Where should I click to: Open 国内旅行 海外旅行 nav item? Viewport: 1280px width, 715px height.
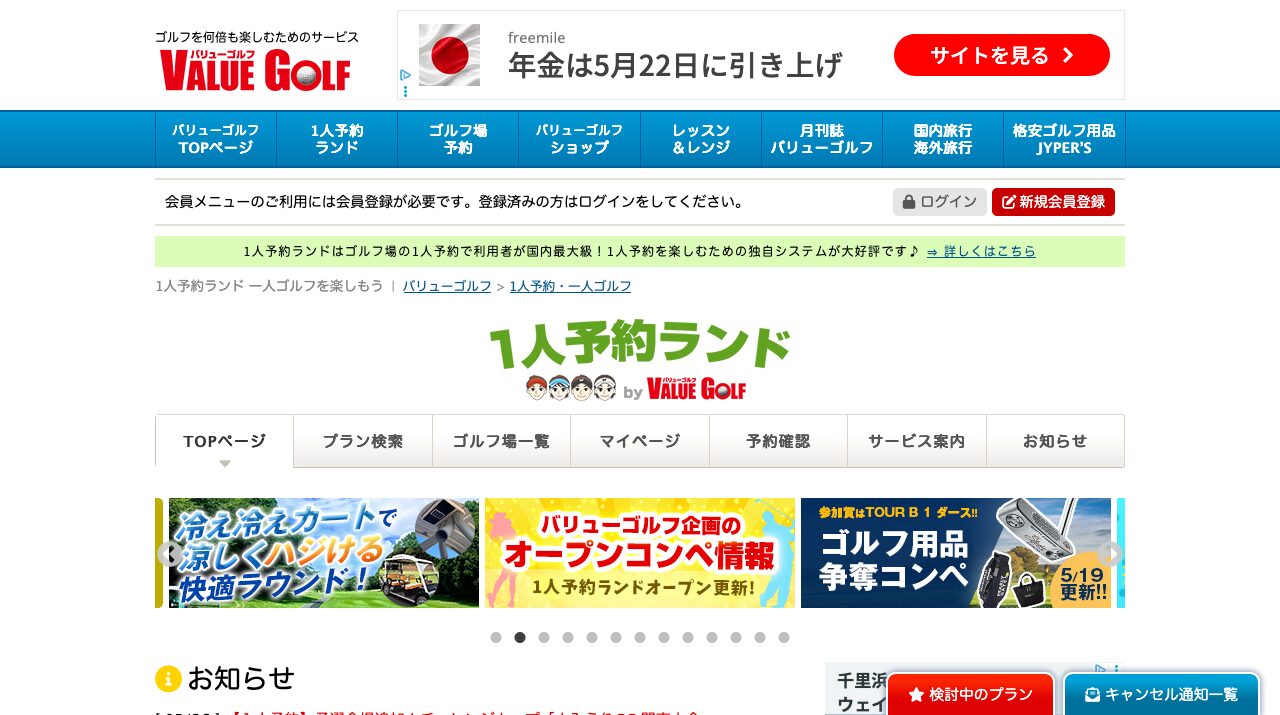click(943, 139)
